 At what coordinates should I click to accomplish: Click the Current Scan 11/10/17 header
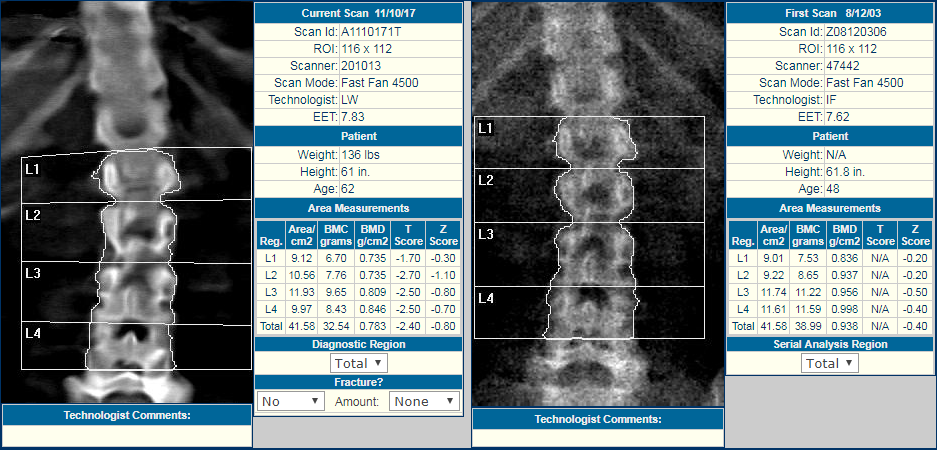click(358, 13)
